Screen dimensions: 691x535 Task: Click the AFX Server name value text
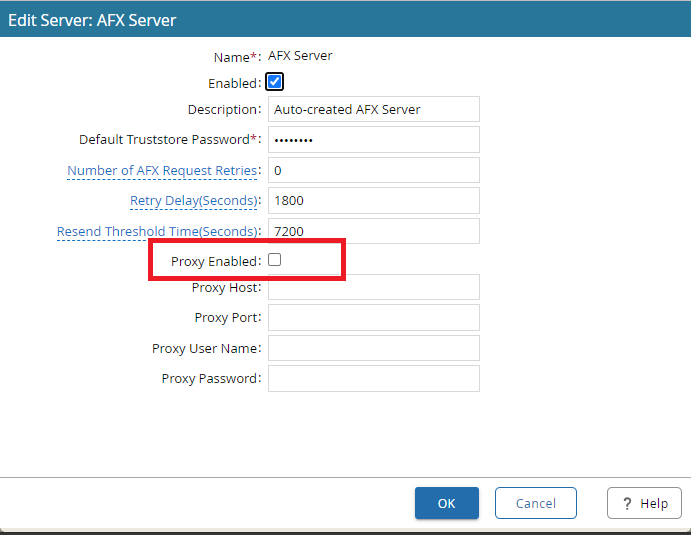[300, 56]
